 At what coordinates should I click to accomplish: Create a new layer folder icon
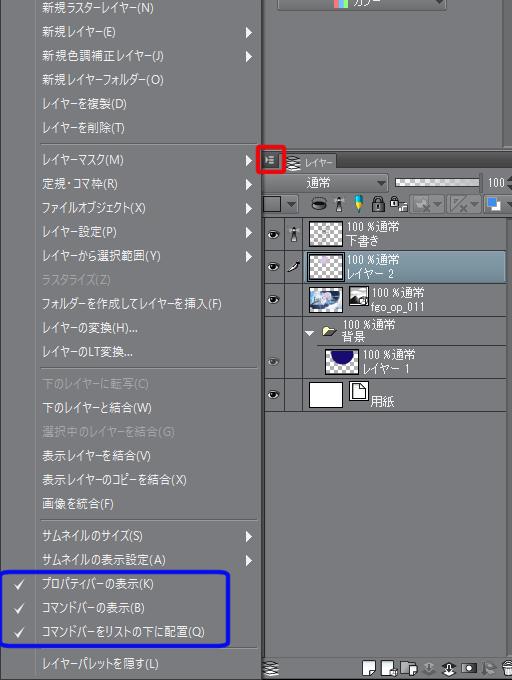click(408, 668)
